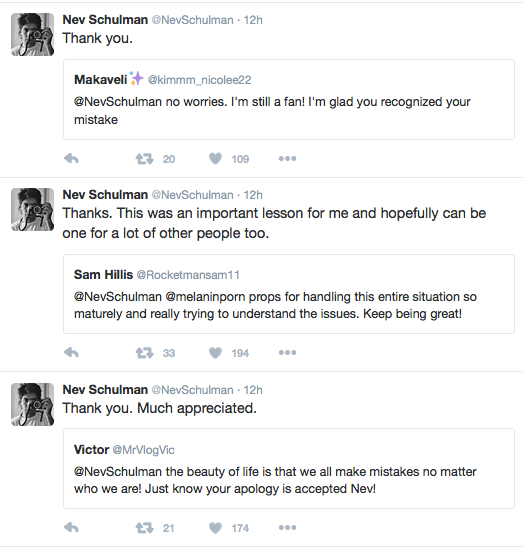523x550 pixels.
Task: Like the tweet with 109 likes
Action: 215,159
